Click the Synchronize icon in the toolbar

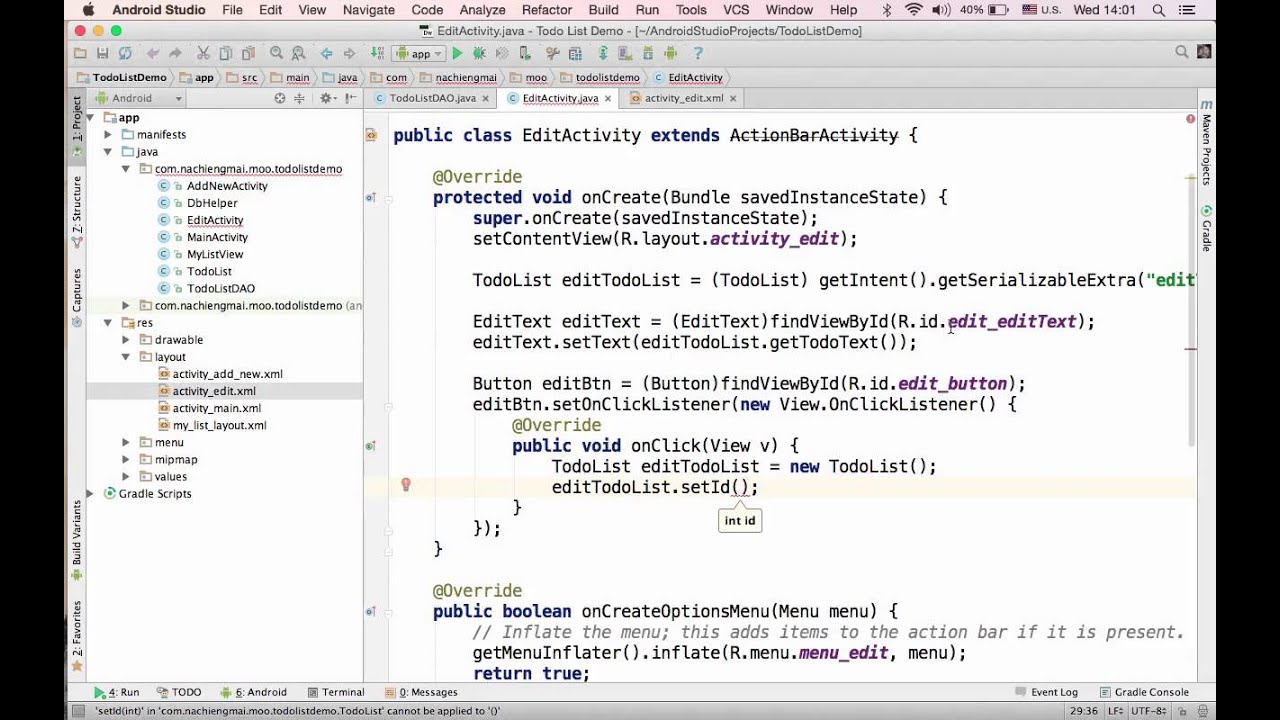(x=125, y=53)
